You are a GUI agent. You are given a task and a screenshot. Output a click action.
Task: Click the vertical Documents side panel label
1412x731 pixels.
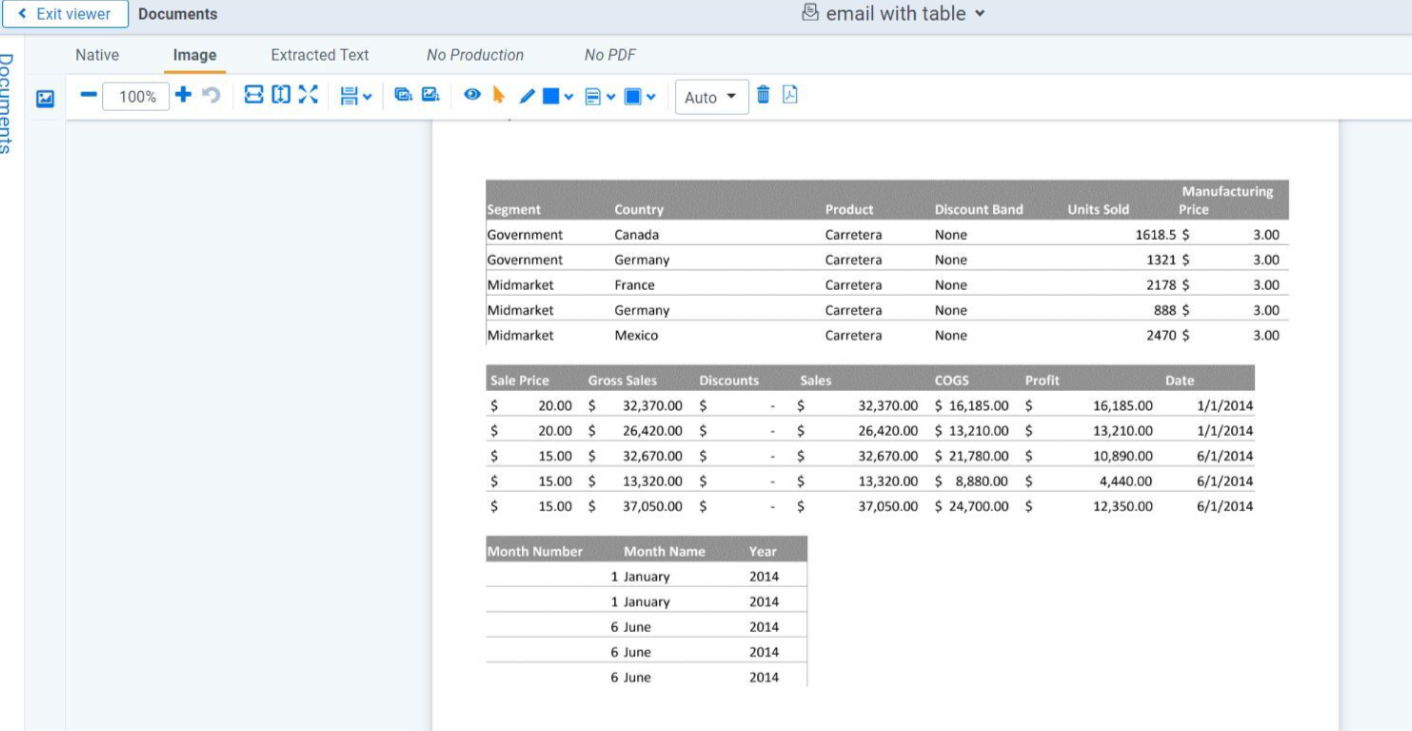[x=8, y=103]
